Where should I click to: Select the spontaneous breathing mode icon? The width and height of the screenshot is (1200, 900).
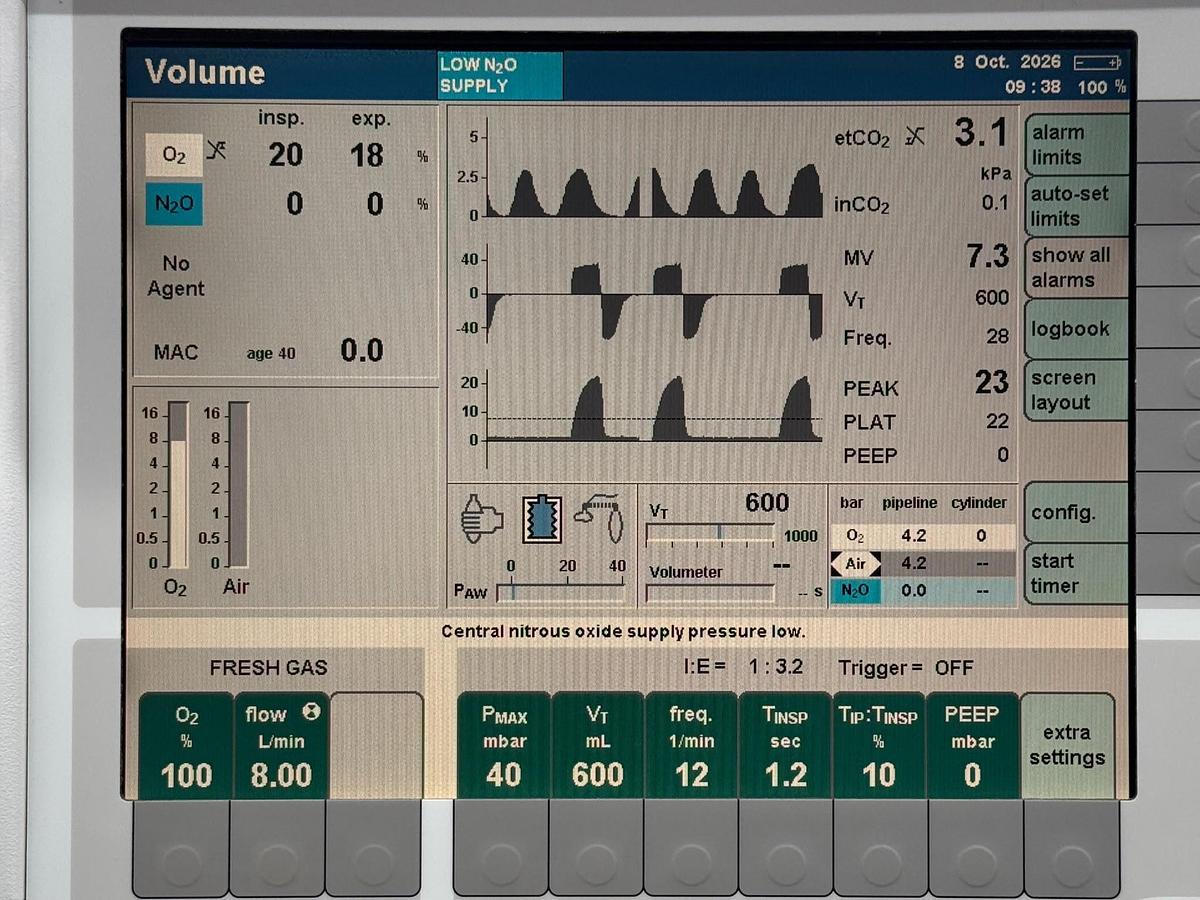point(600,517)
